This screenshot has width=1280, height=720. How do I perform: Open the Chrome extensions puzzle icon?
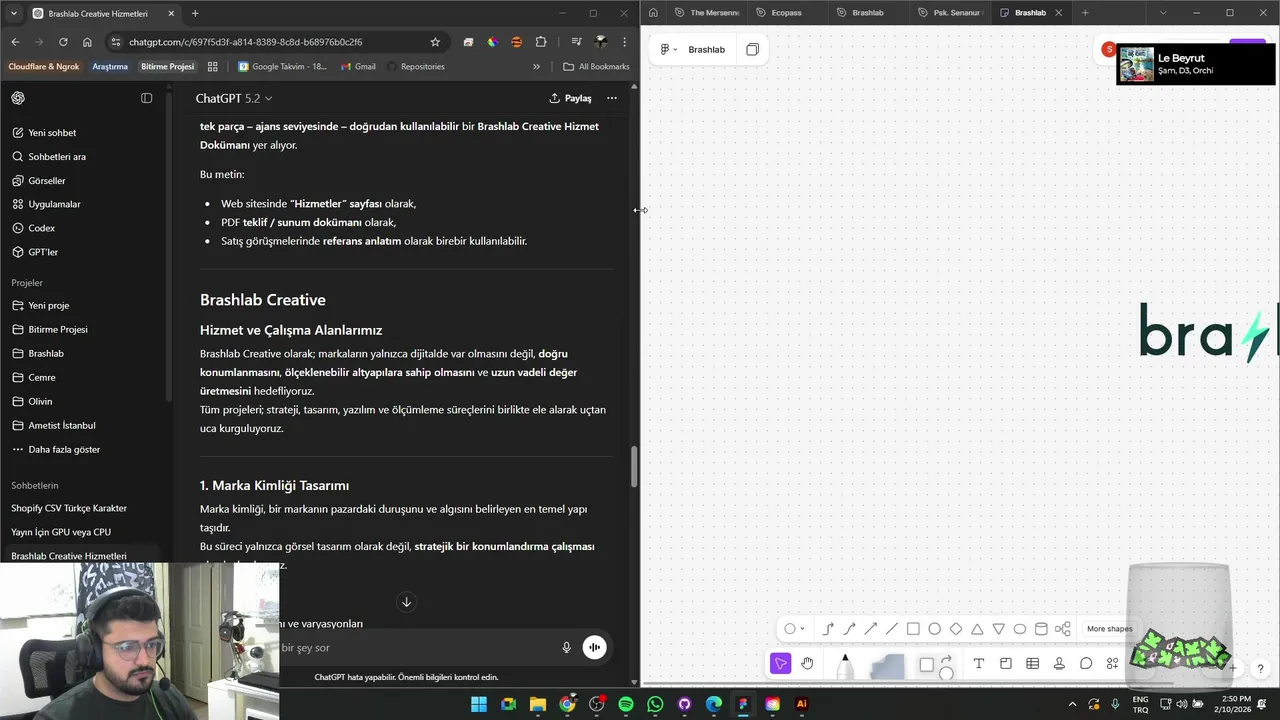[x=541, y=42]
